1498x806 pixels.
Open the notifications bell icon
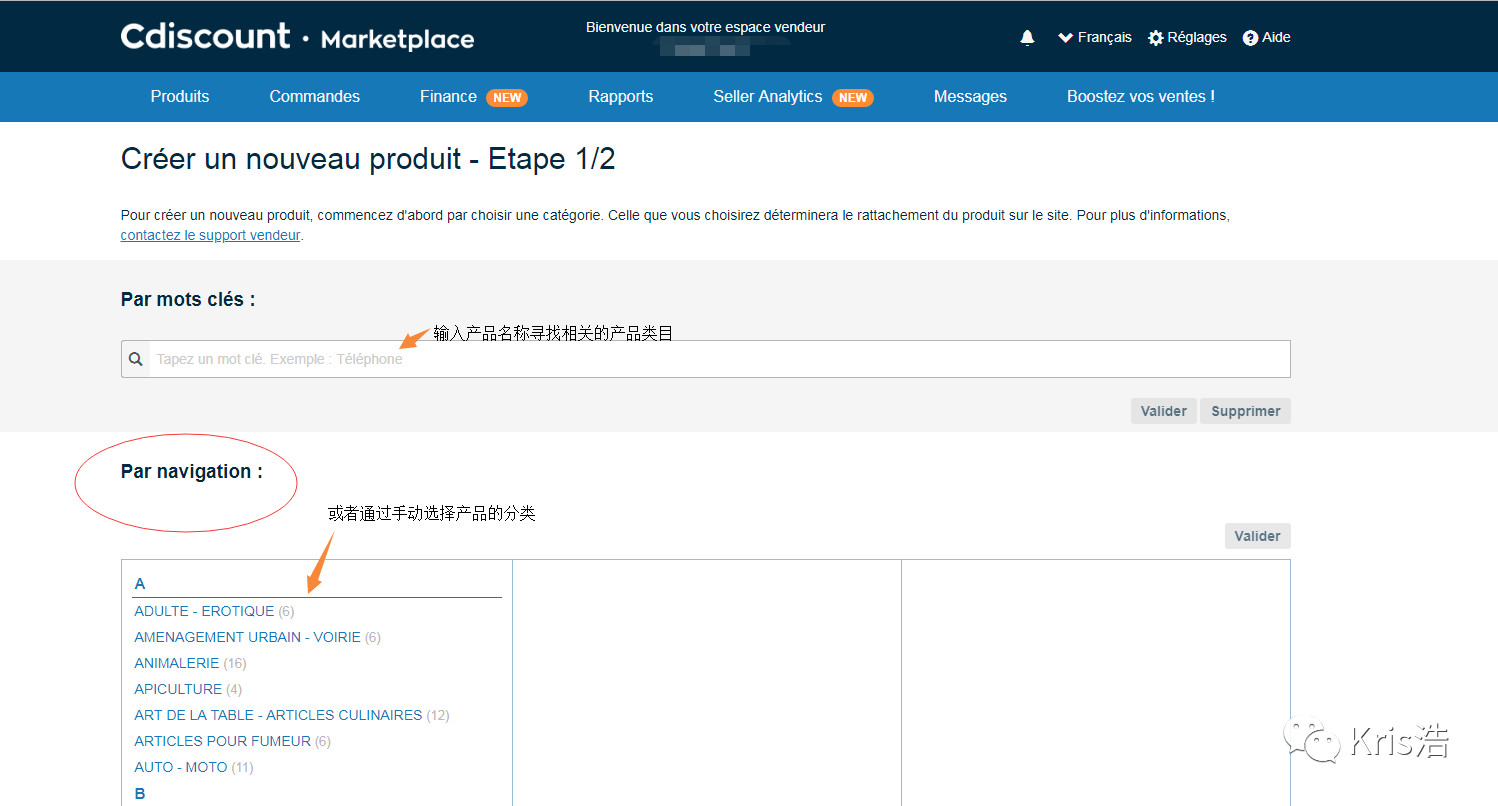(x=1027, y=38)
